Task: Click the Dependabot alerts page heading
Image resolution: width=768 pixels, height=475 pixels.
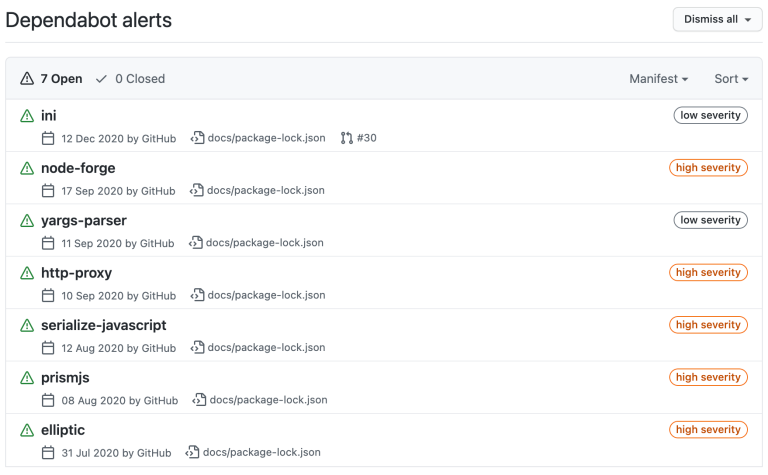Action: 89,20
